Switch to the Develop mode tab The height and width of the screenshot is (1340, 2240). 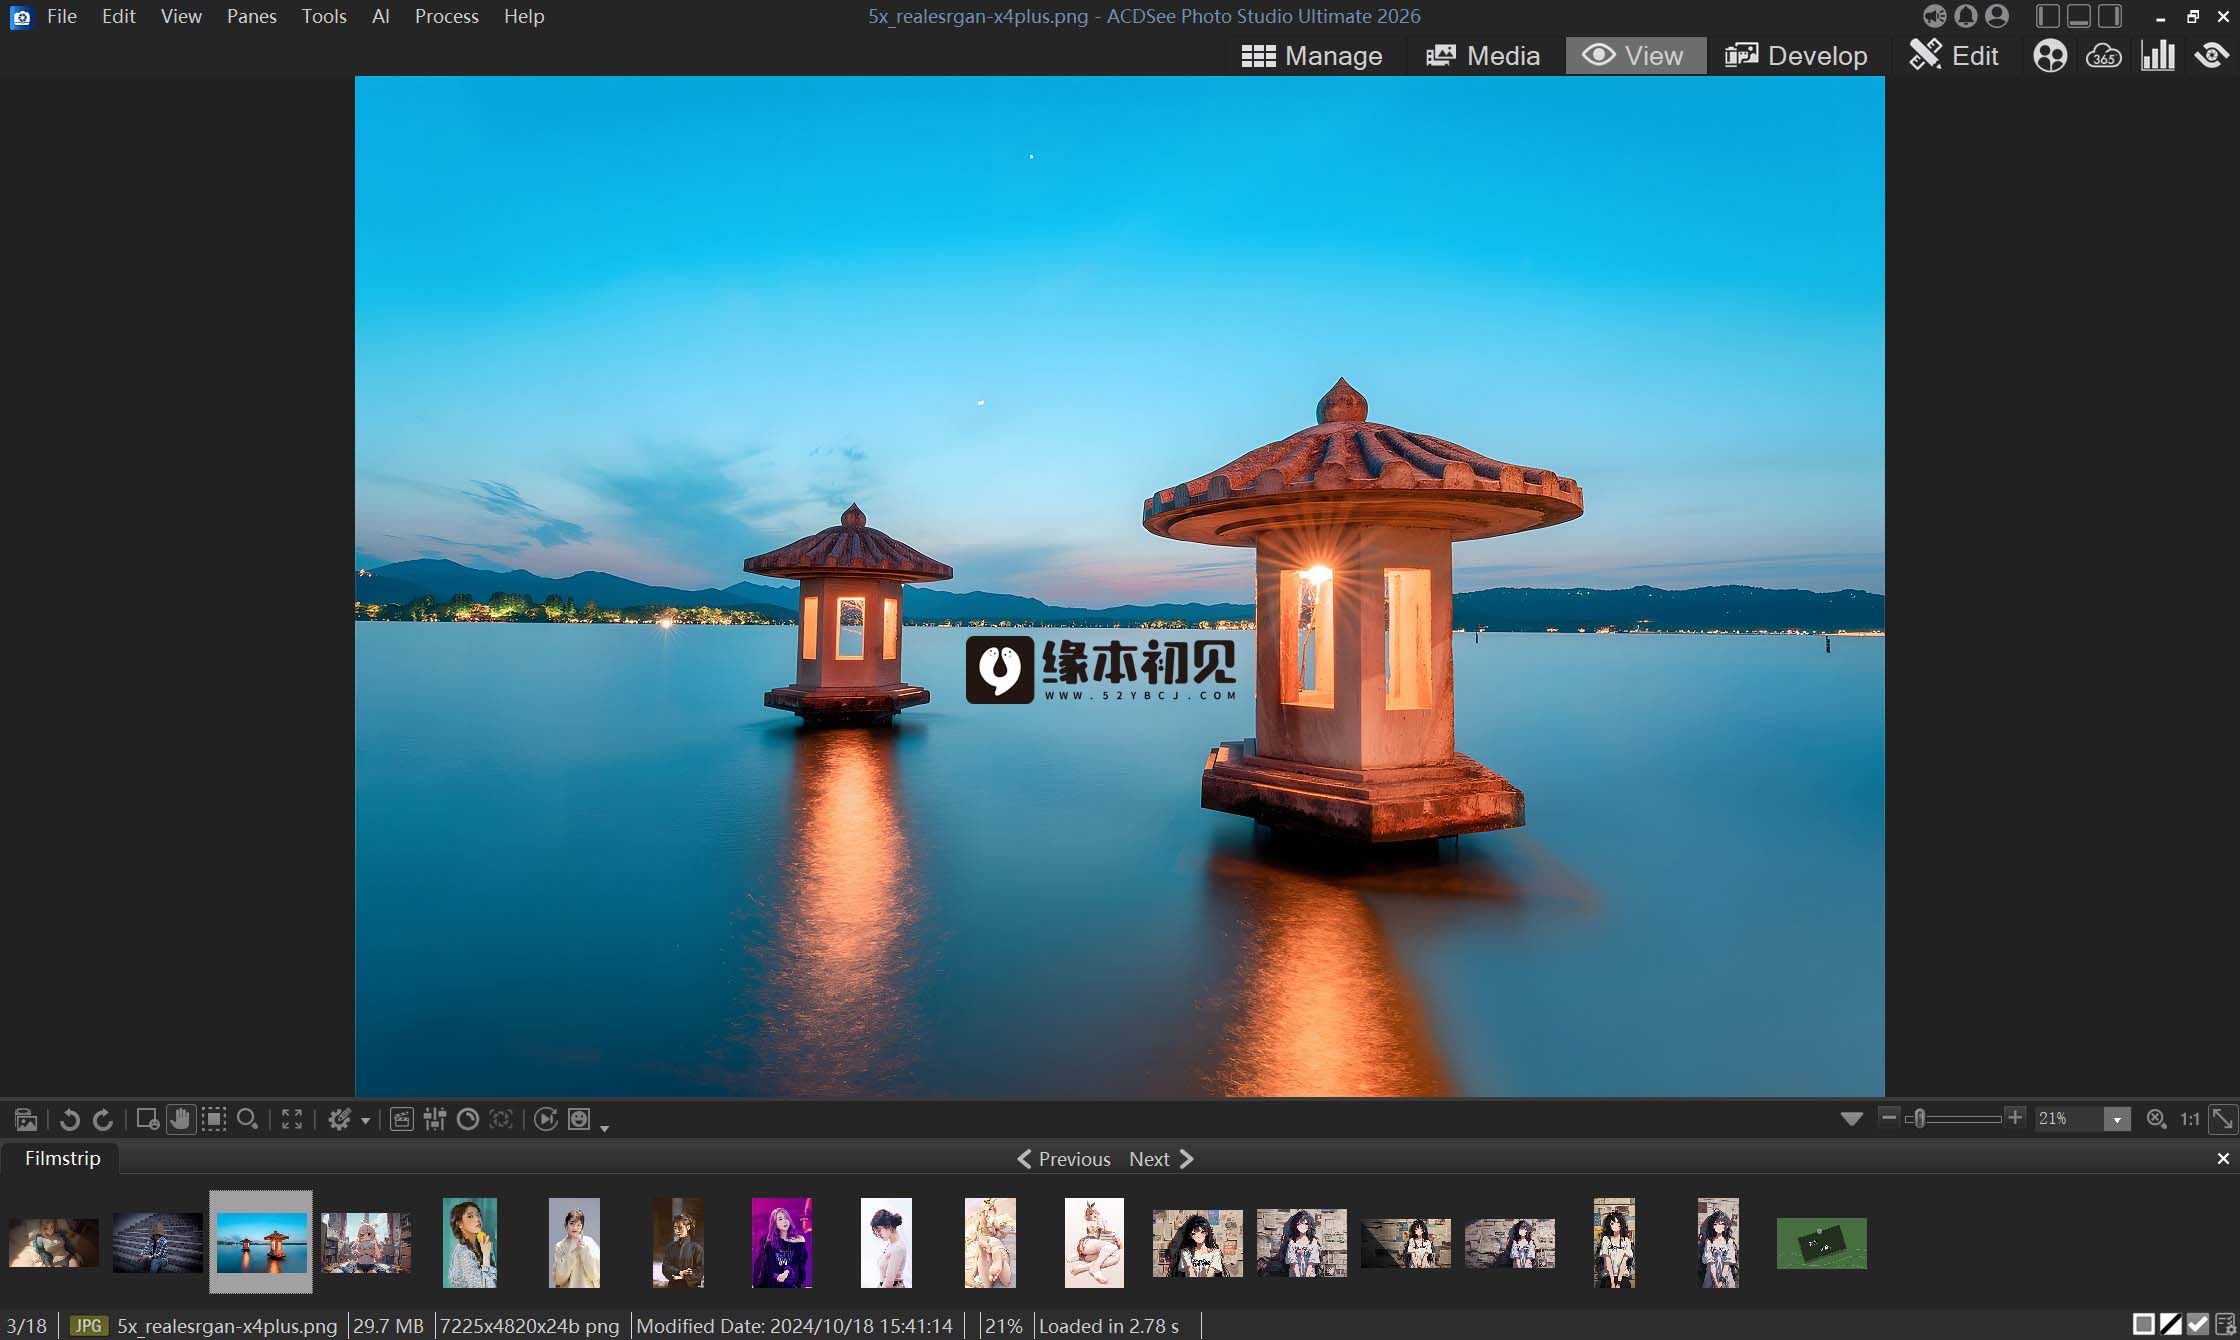point(1796,56)
